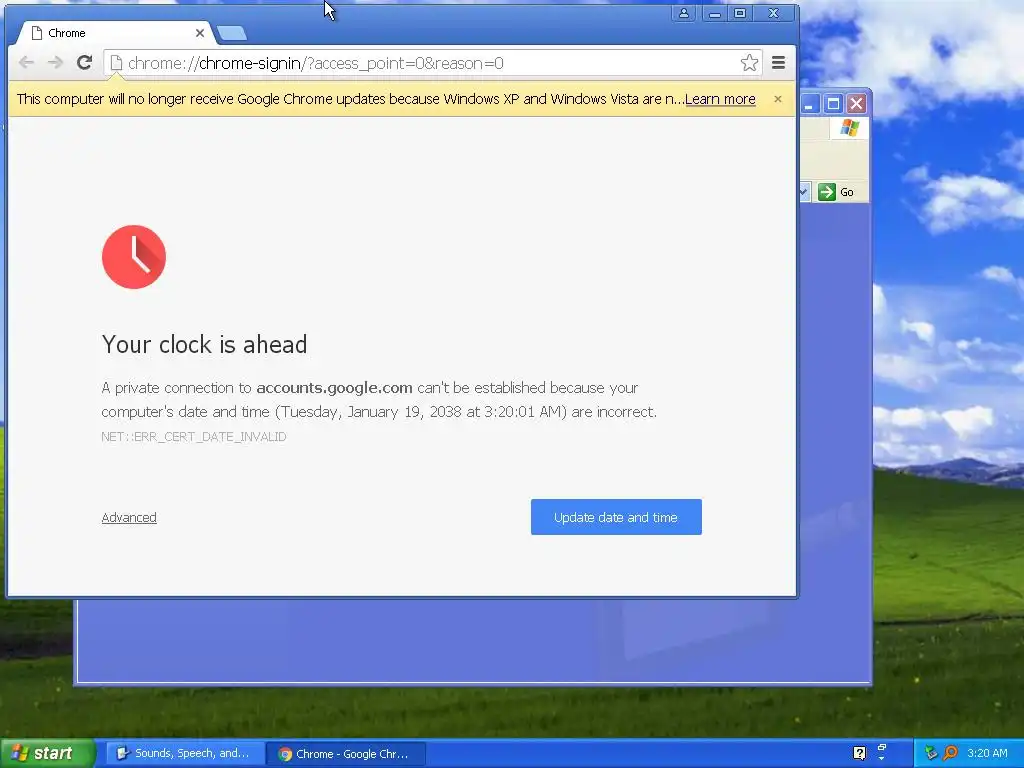The height and width of the screenshot is (768, 1024).
Task: Click the Advanced link
Action: [129, 517]
